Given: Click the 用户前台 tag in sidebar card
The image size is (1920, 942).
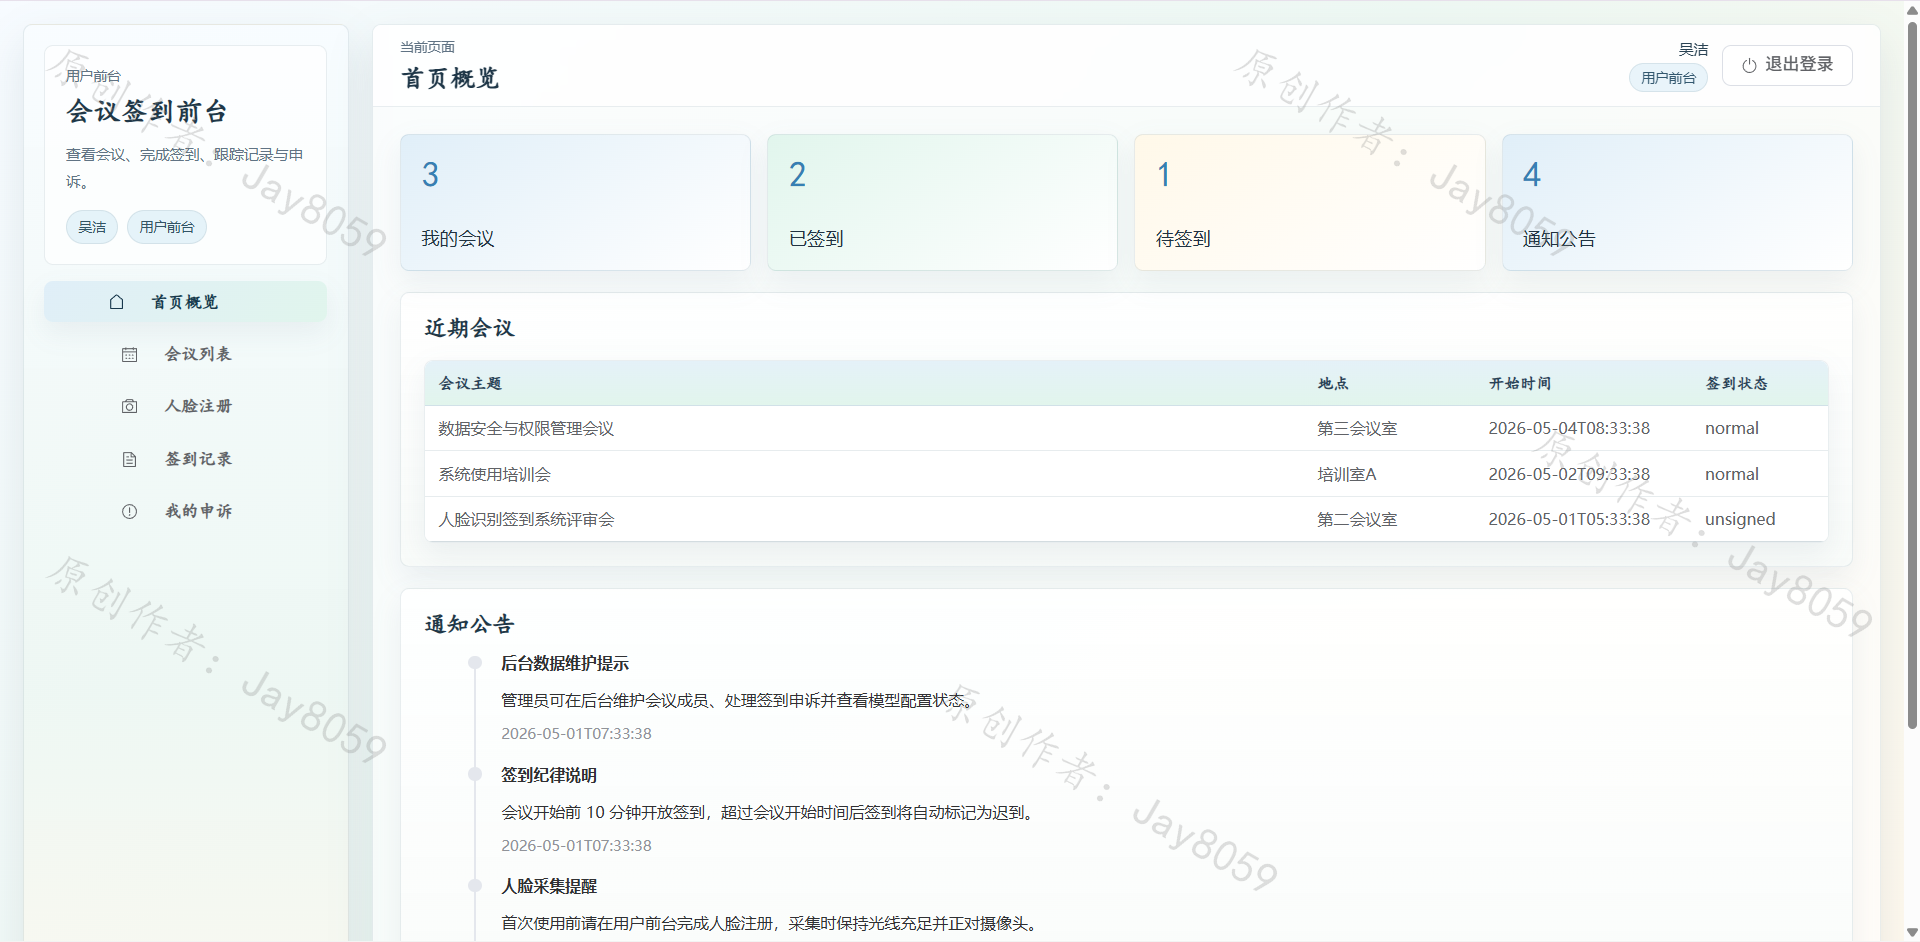Looking at the screenshot, I should coord(167,227).
